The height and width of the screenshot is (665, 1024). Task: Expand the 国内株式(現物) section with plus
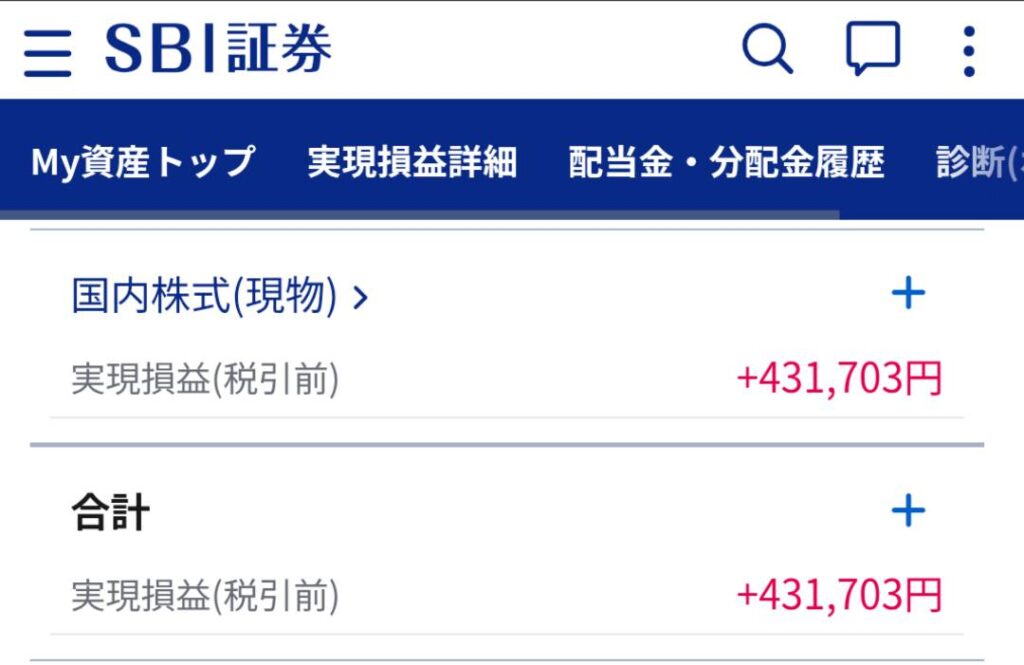908,294
